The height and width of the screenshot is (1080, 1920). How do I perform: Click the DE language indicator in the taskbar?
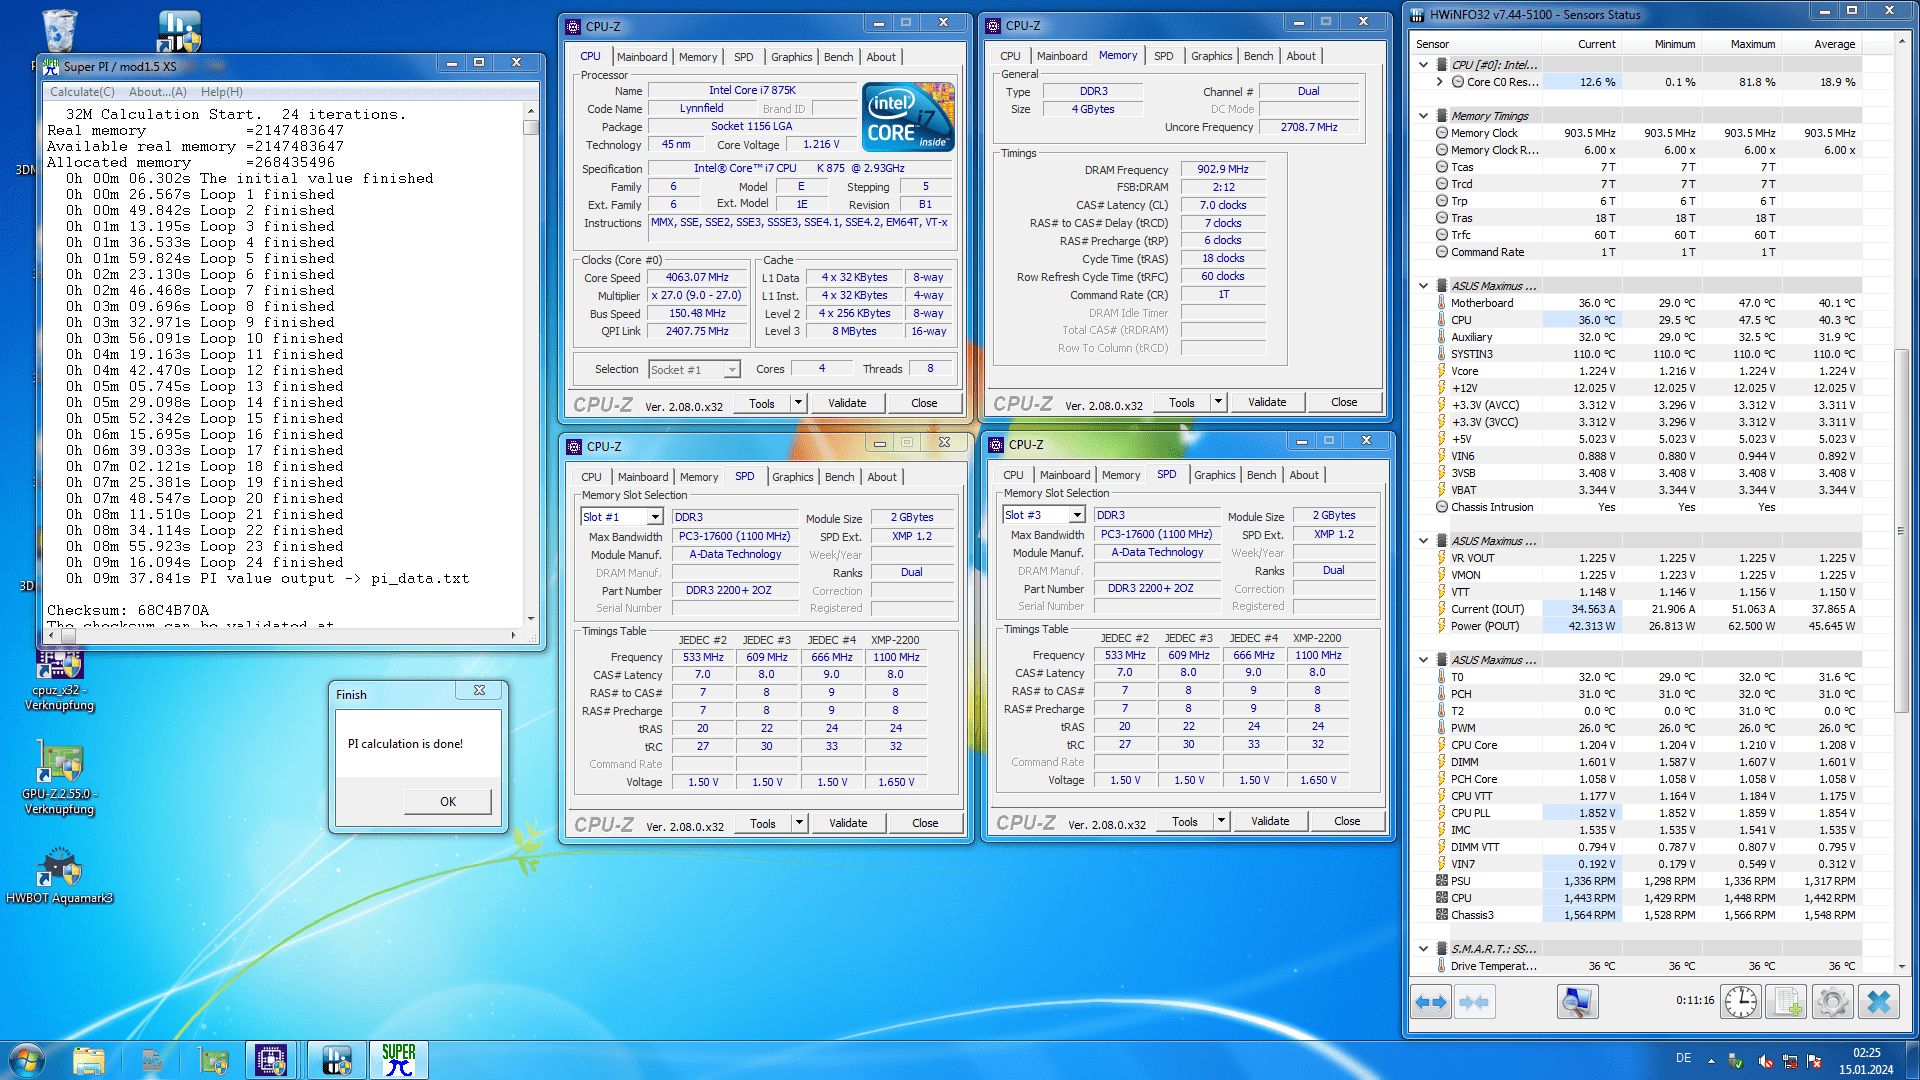1683,1058
